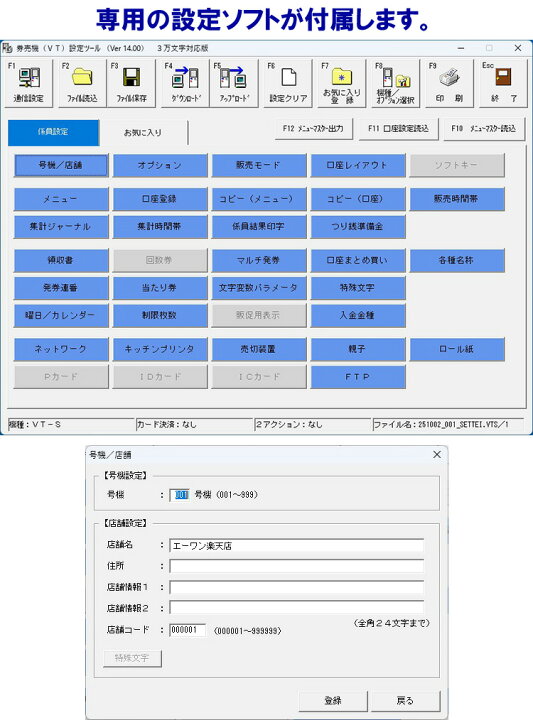Screen dimensions: 533x720
Task: Open the 号機／店舗 settings button
Action: point(61,165)
